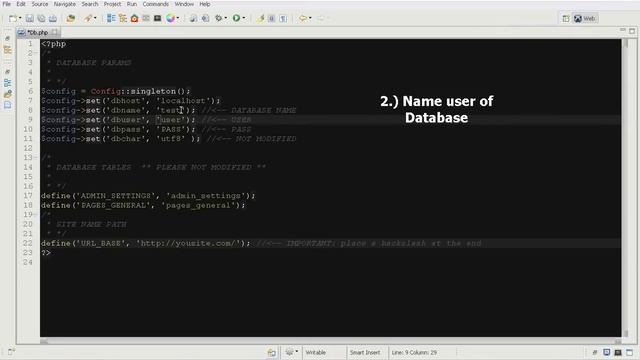This screenshot has height=360, width=640.
Task: Click the Line 9 Column 29 status field
Action: point(414,352)
